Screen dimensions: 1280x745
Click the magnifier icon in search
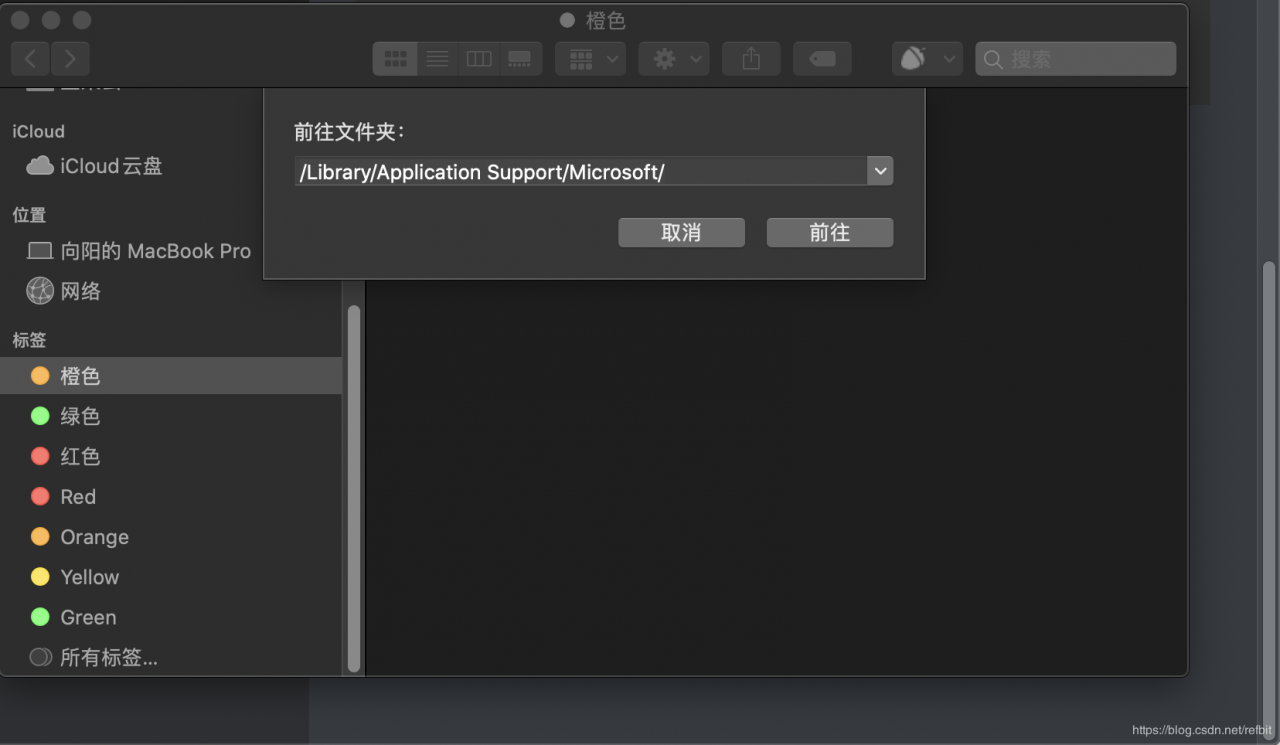[993, 60]
